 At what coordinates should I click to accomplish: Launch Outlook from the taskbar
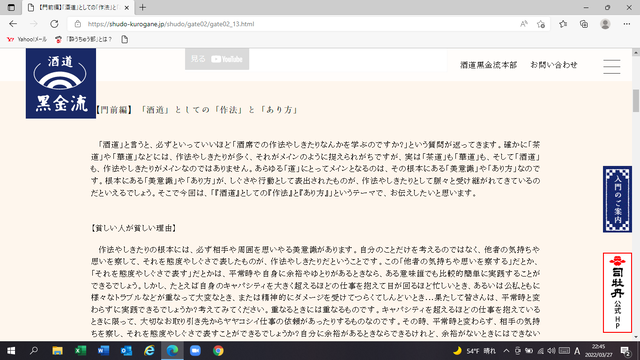coord(126,351)
